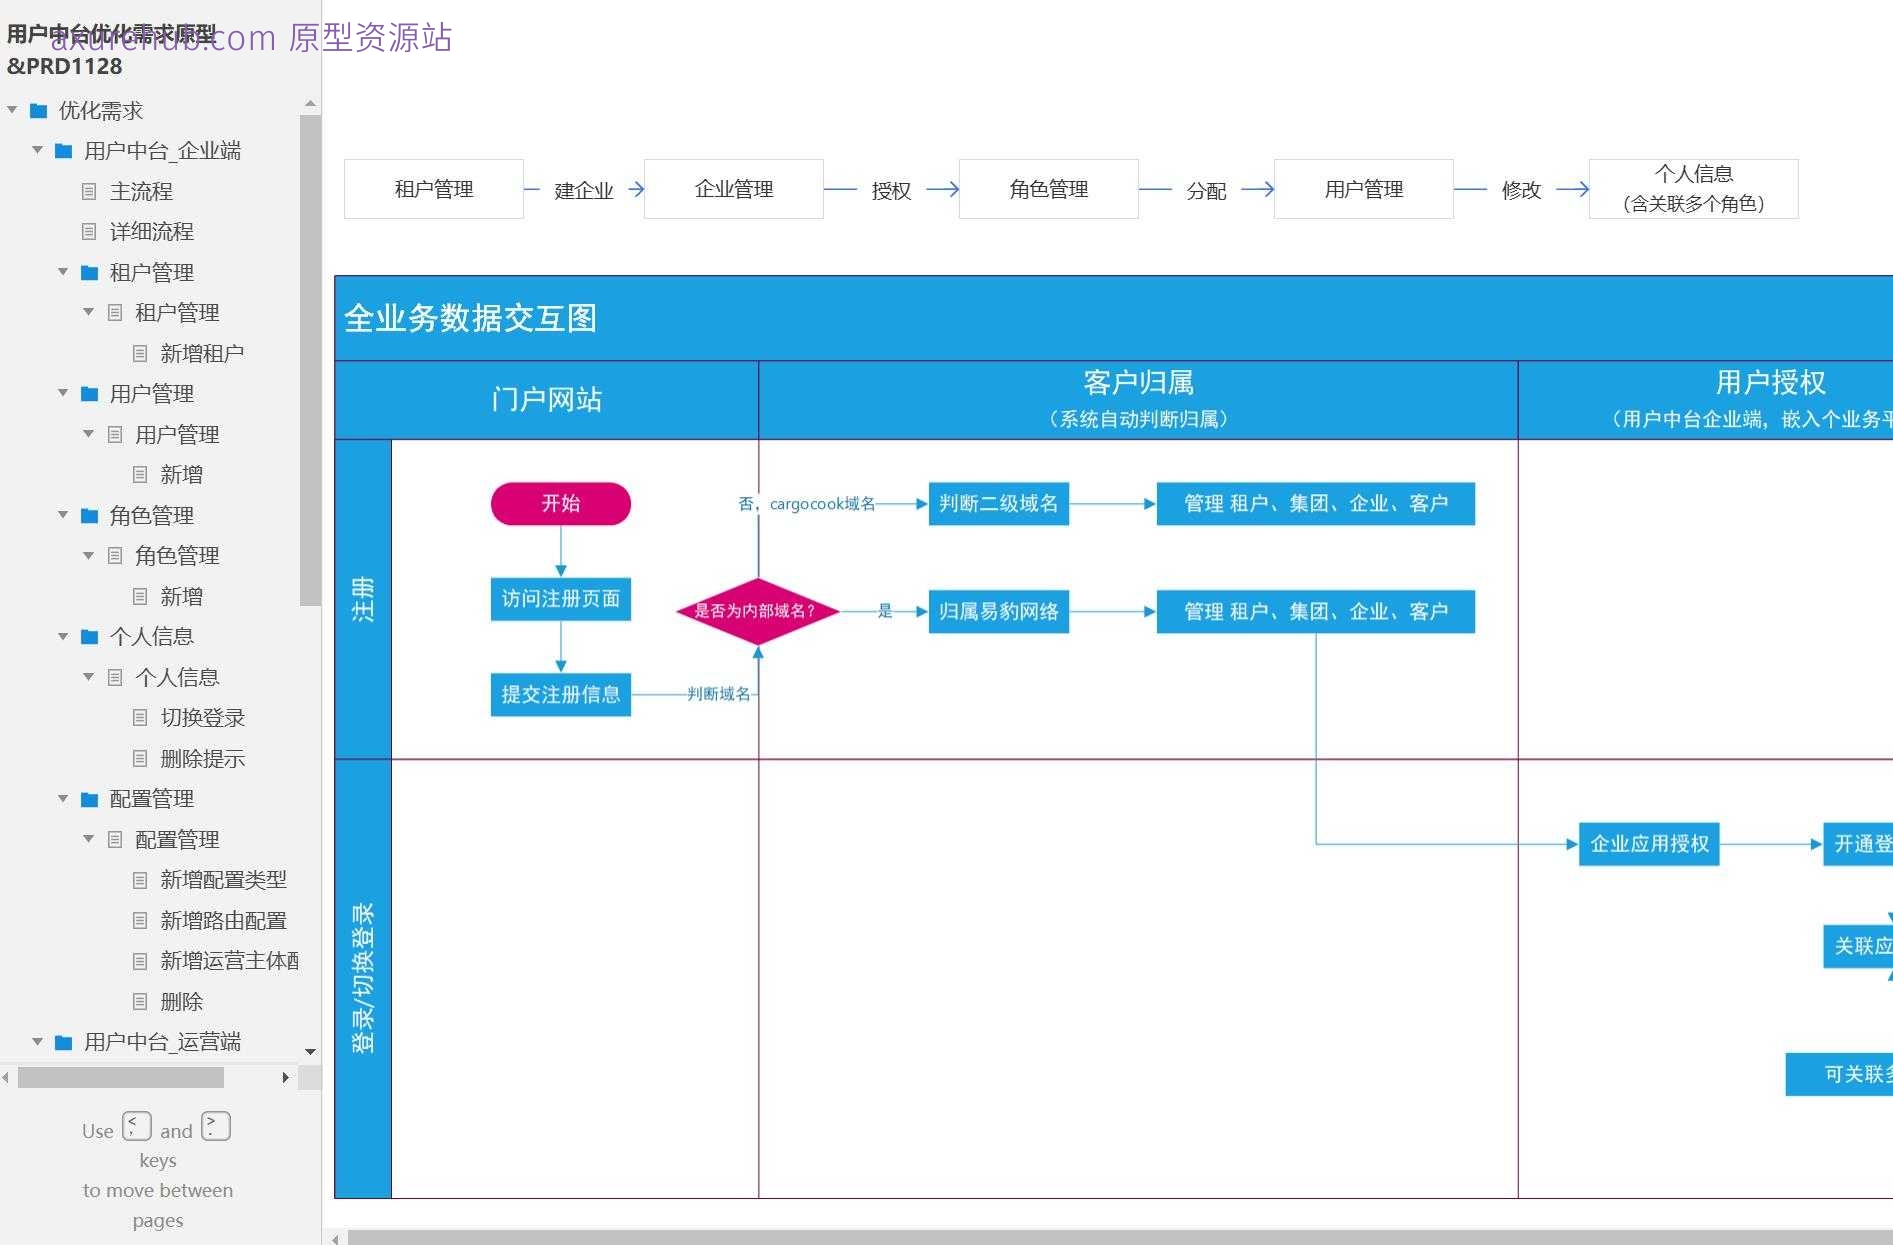Click the 归属易豹网络 node
Viewport: 1893px width, 1245px height.
pyautogui.click(x=999, y=611)
